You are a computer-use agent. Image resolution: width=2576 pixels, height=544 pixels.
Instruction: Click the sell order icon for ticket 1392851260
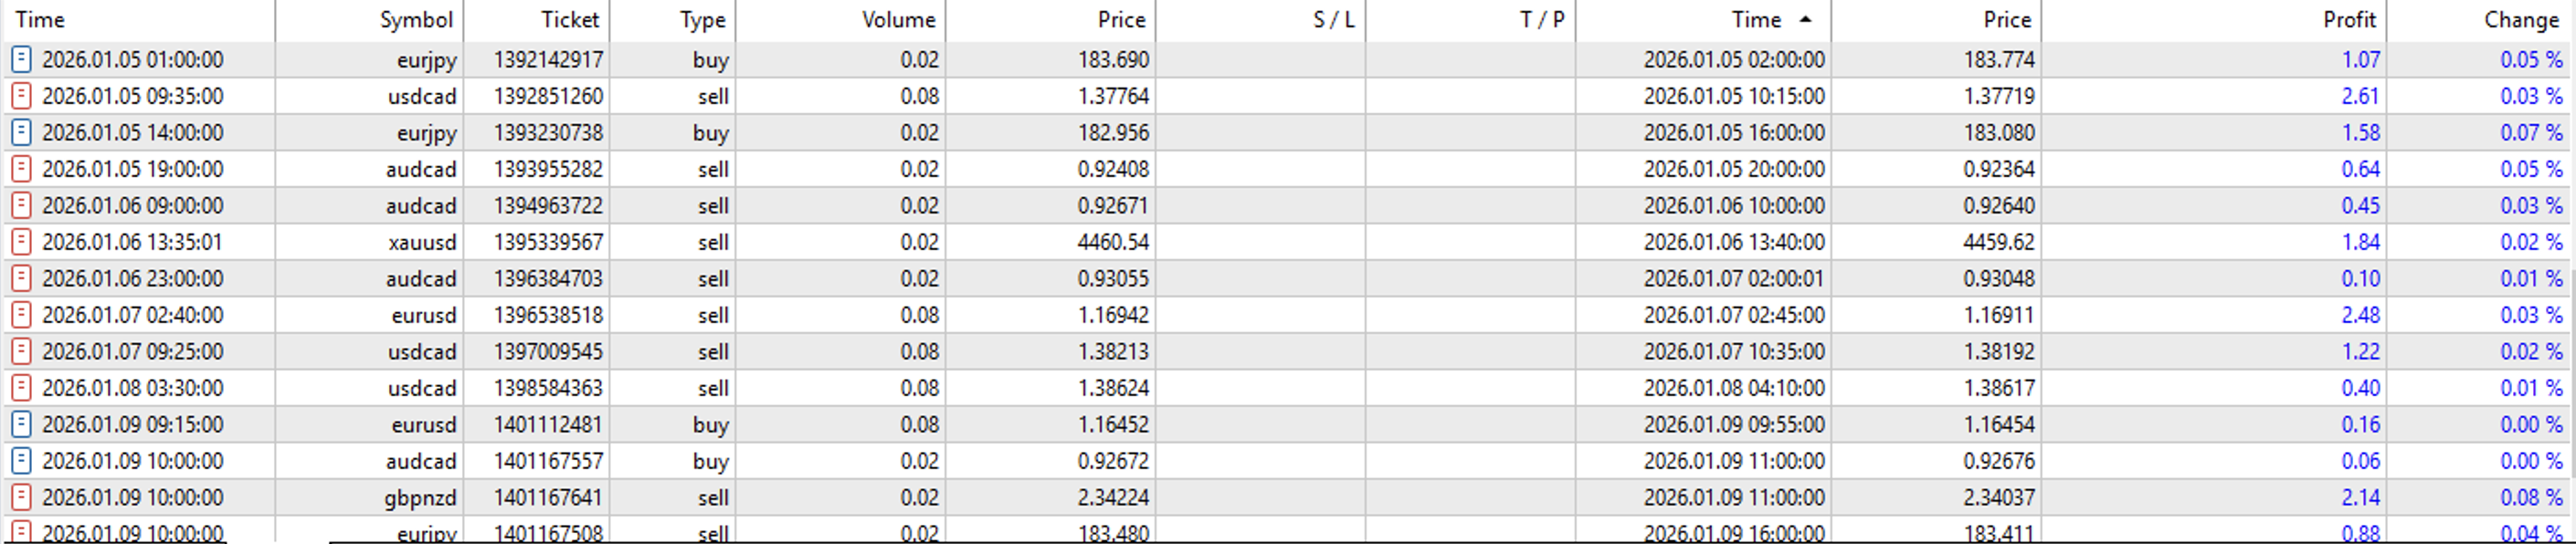tap(20, 96)
